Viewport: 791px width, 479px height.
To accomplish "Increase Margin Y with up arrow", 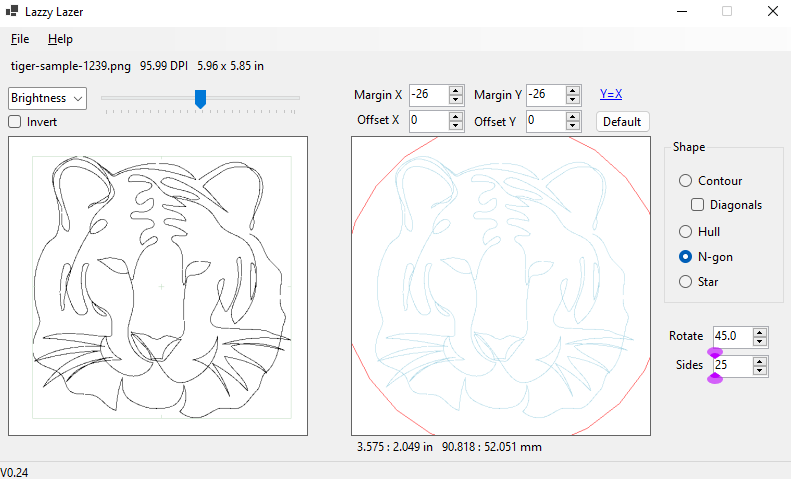I will coord(573,91).
